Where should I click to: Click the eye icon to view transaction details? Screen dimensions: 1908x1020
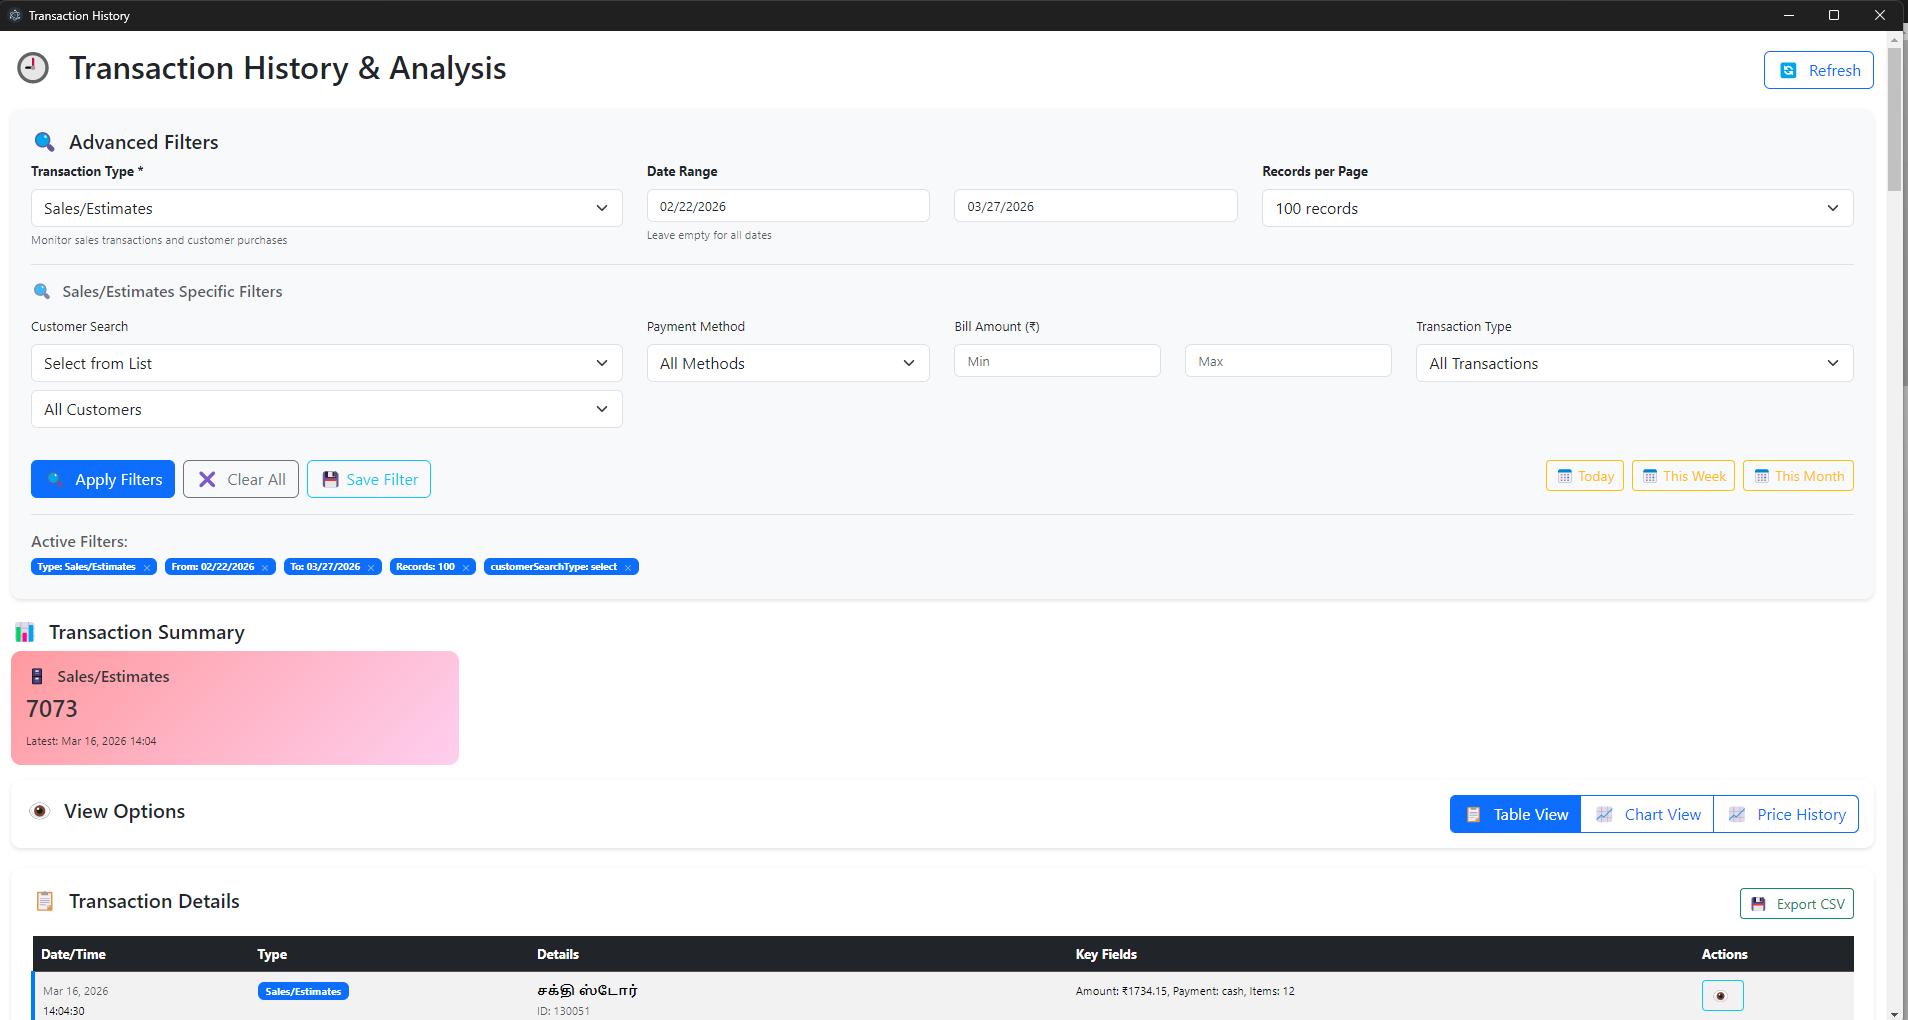(x=1721, y=995)
